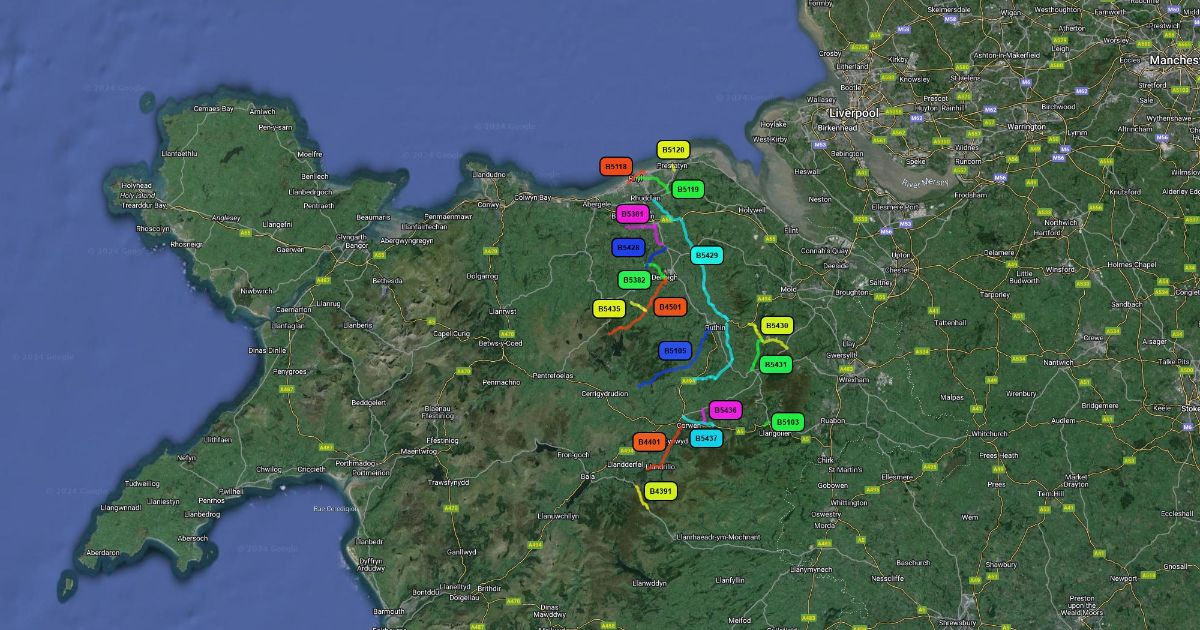Select the blue B5105 road label

coord(675,351)
